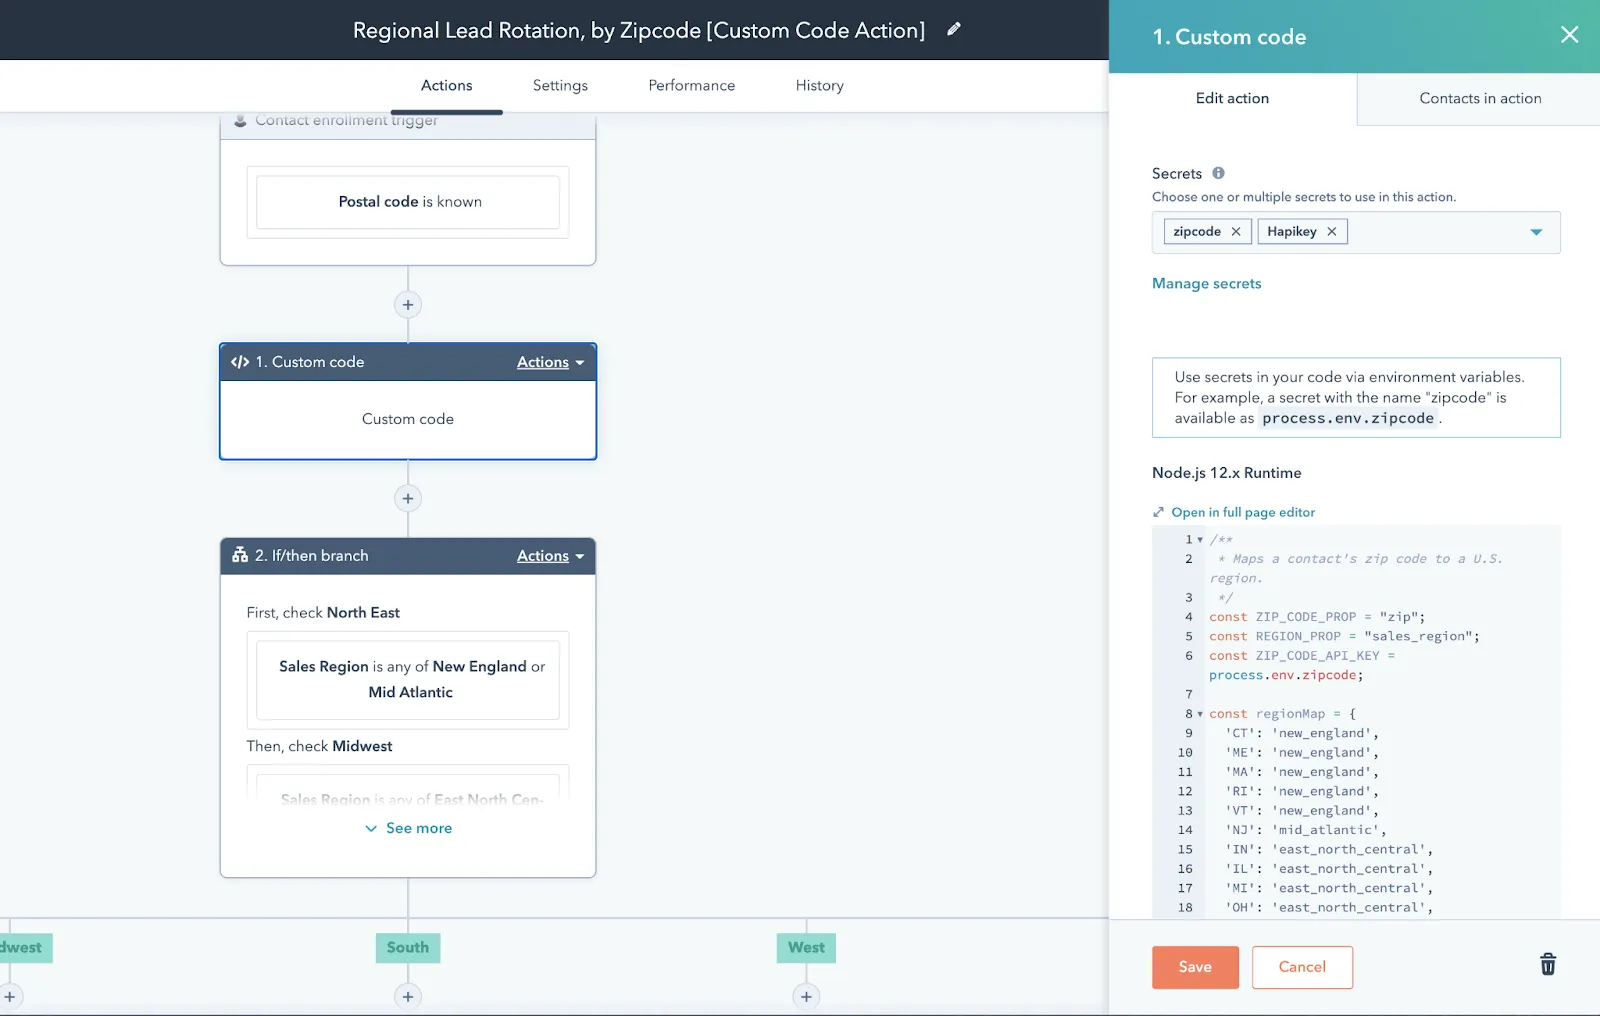Expand See more in the branch card
Image resolution: width=1600 pixels, height=1016 pixels.
[408, 828]
